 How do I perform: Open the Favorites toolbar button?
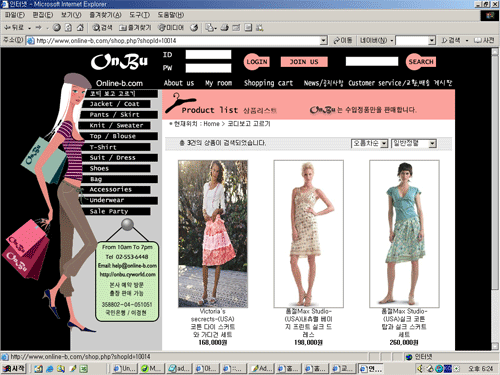tap(135, 28)
